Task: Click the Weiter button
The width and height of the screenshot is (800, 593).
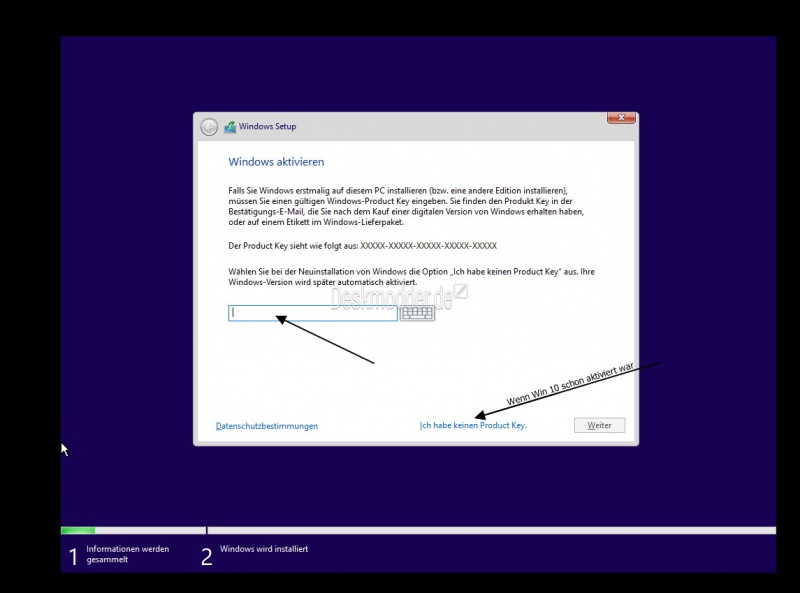Action: click(599, 425)
